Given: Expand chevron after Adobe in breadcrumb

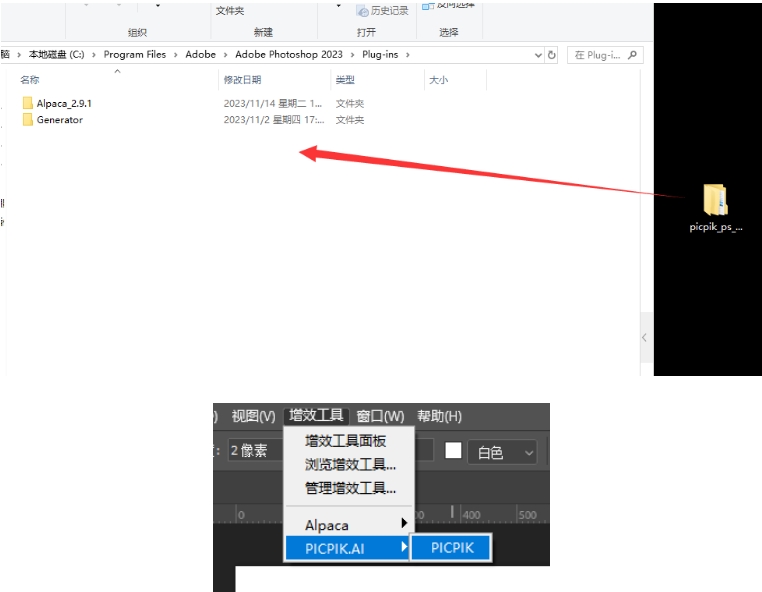Looking at the screenshot, I should [x=225, y=55].
